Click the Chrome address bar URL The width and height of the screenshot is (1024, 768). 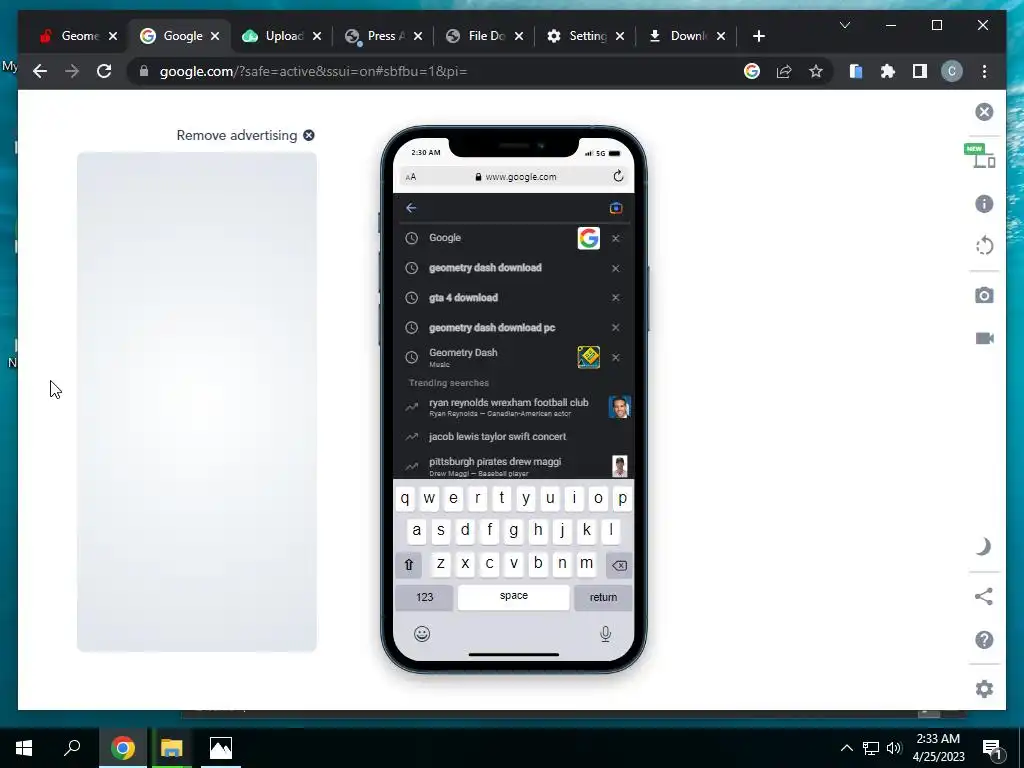click(x=313, y=71)
